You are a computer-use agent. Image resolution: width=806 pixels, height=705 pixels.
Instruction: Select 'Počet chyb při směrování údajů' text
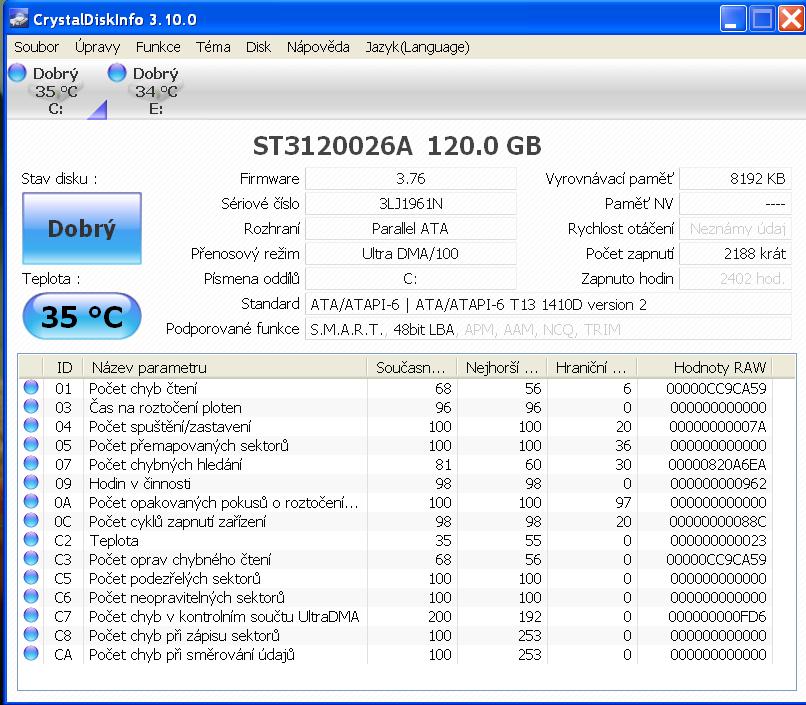click(x=192, y=655)
